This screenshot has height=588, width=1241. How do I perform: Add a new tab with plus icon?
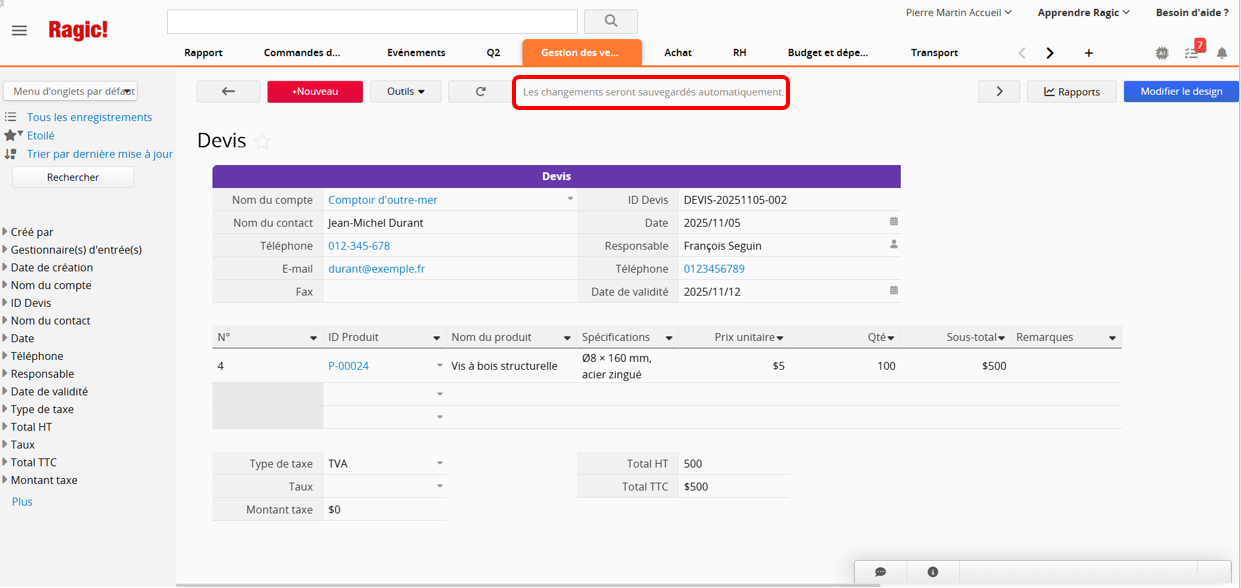[1089, 53]
